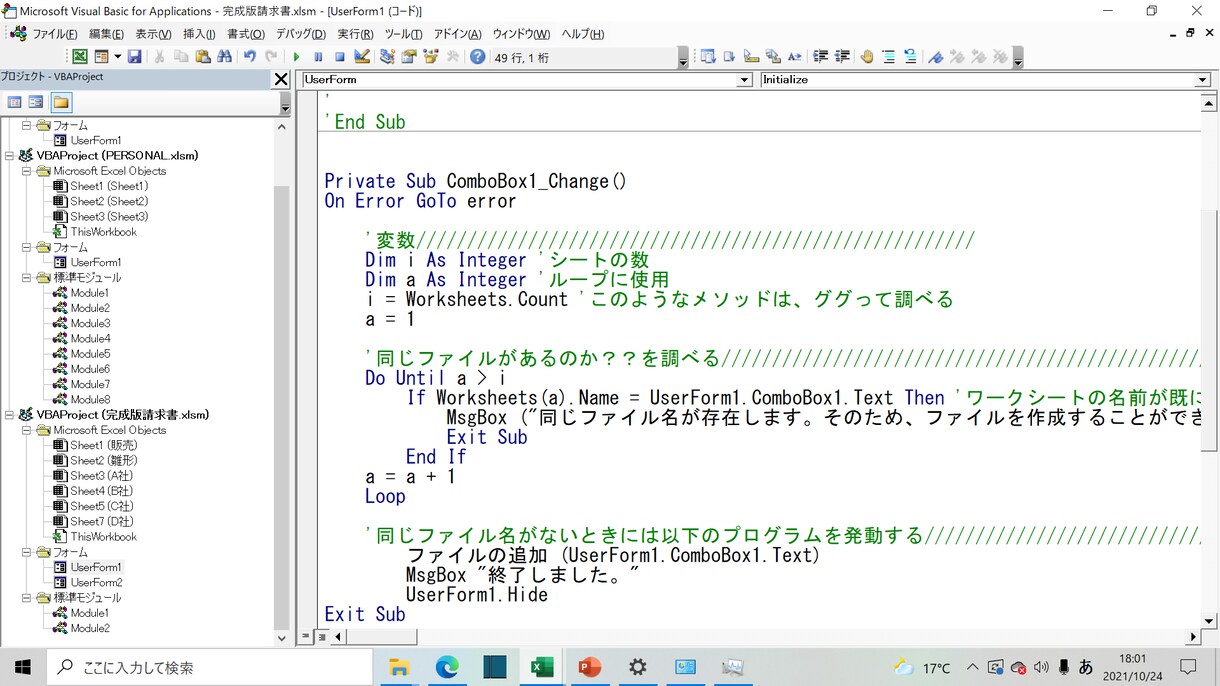
Task: Open the arrow beside Insert UserForm
Action: (x=117, y=57)
